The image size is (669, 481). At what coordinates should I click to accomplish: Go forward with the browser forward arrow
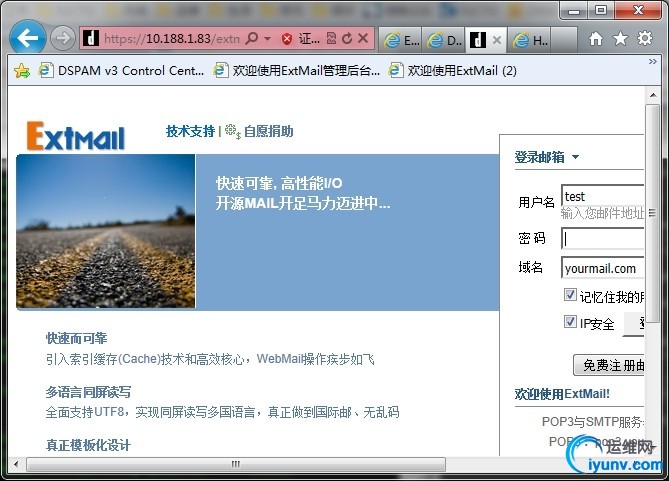coord(63,38)
